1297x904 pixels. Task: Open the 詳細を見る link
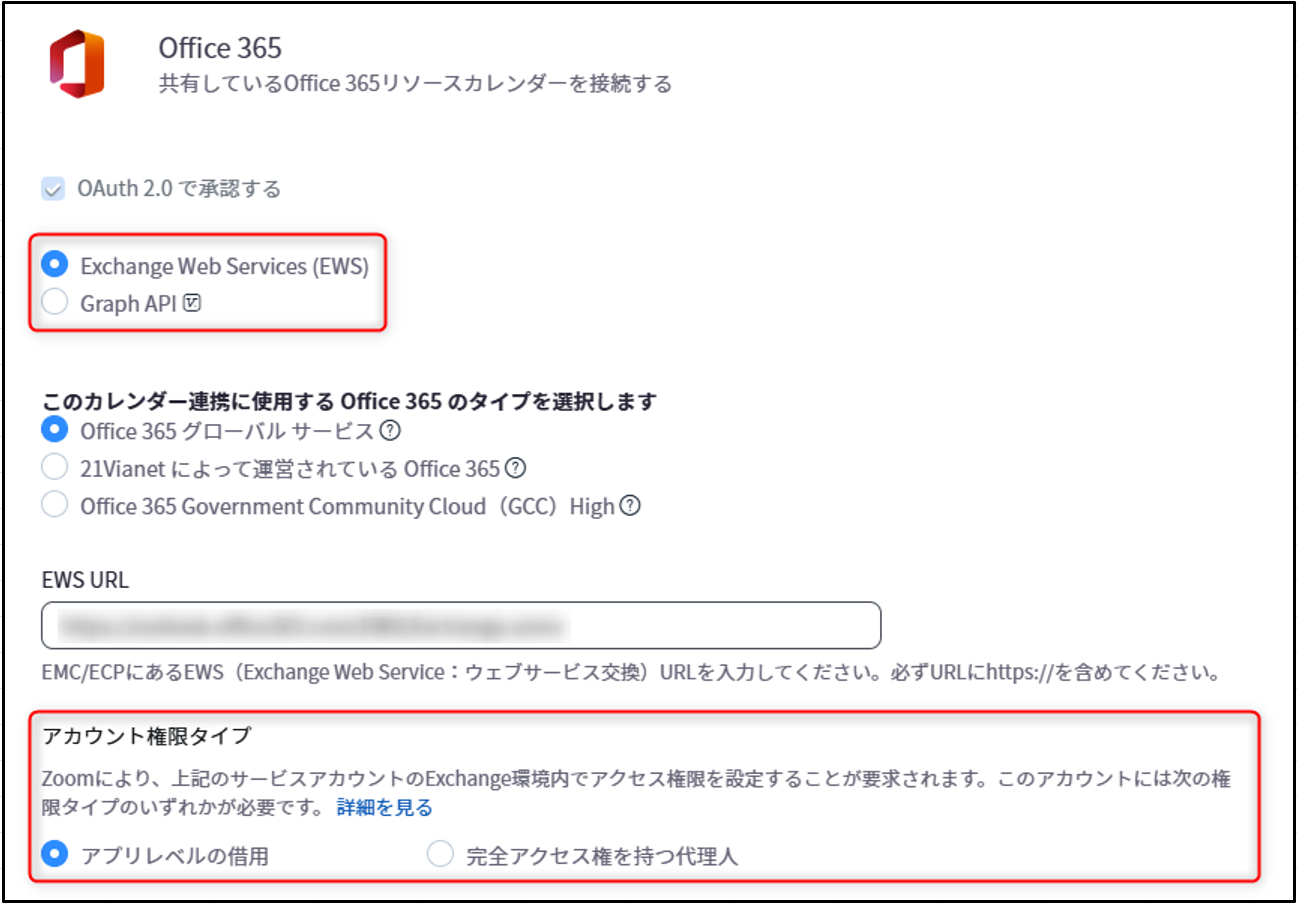coord(385,807)
